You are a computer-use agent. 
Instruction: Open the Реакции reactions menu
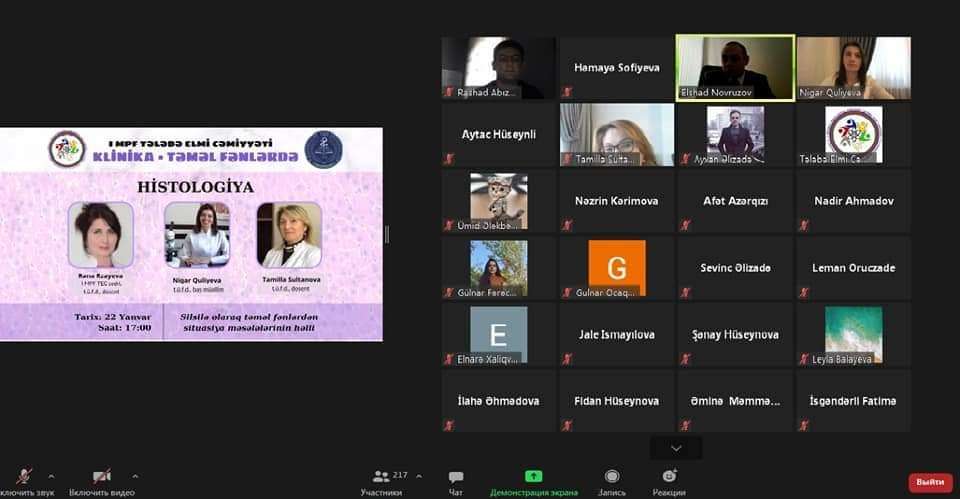pyautogui.click(x=669, y=481)
